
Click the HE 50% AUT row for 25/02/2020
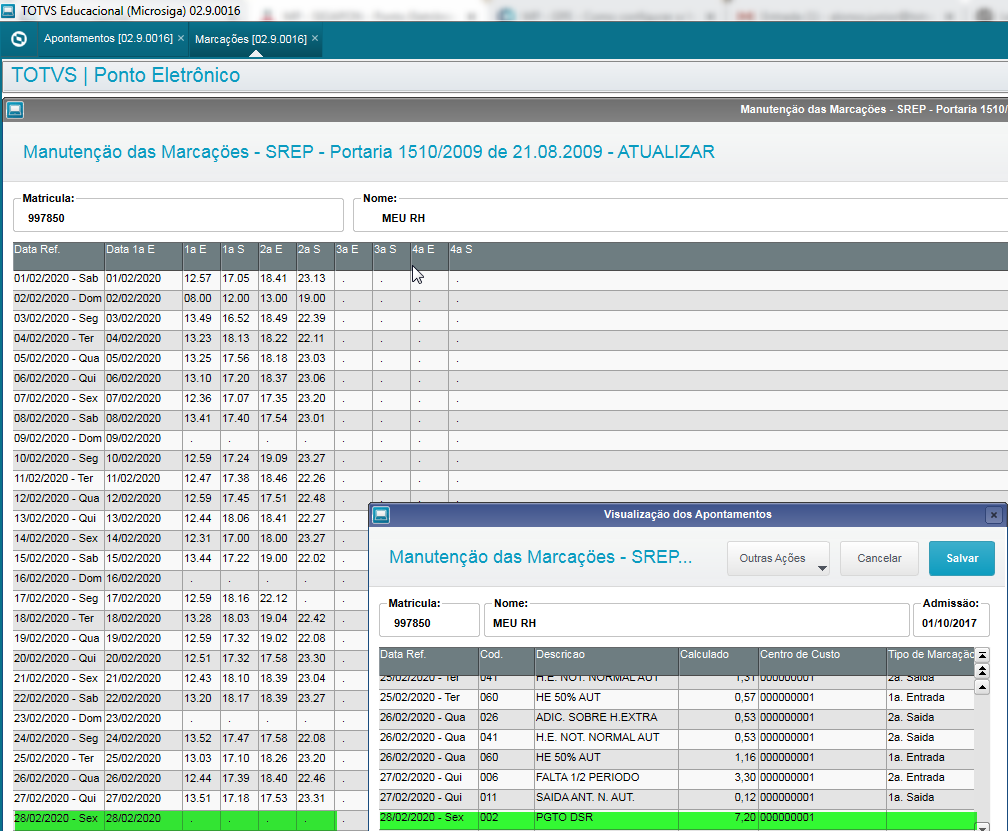coord(676,698)
